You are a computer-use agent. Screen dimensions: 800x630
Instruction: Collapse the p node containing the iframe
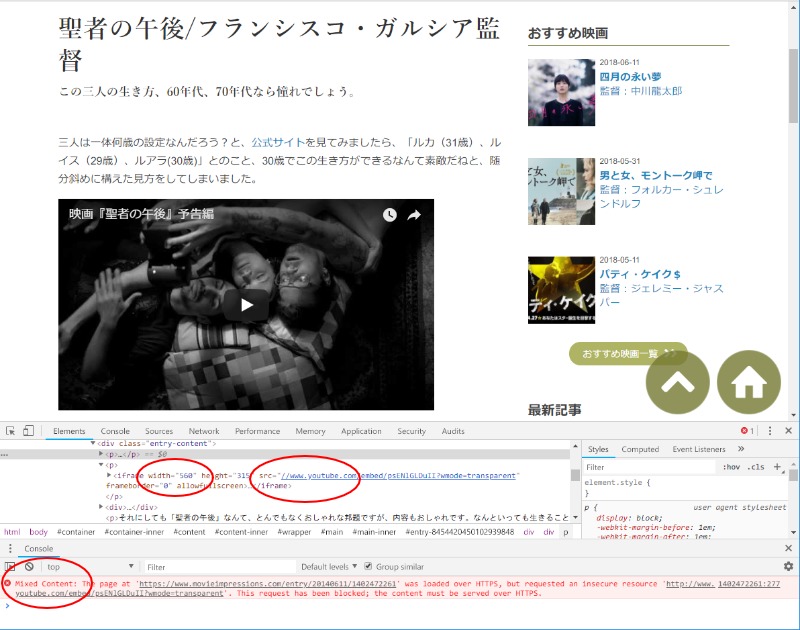[101, 465]
